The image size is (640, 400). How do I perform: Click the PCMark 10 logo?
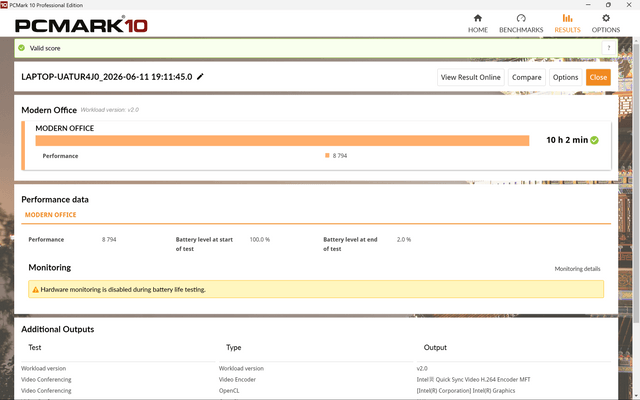(x=81, y=25)
